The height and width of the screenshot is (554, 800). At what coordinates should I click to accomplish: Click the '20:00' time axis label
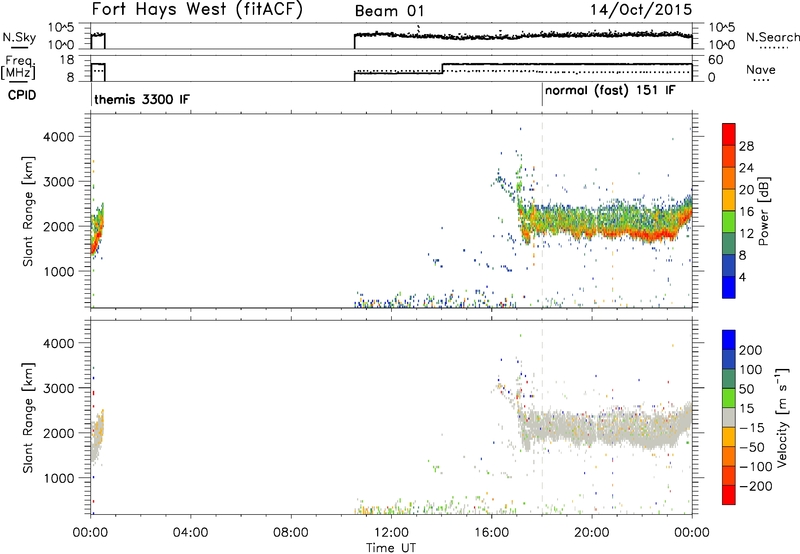point(592,533)
